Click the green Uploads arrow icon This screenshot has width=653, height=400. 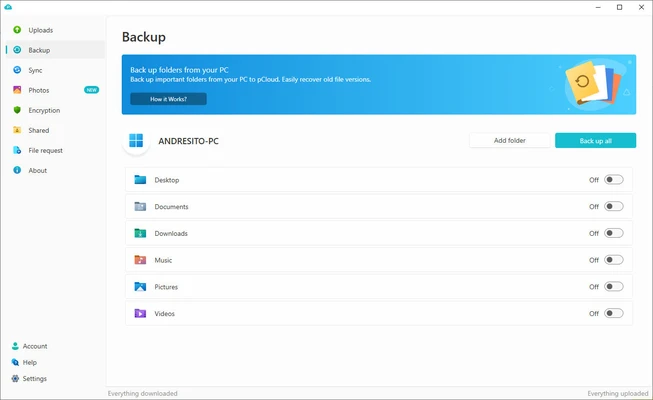[17, 30]
